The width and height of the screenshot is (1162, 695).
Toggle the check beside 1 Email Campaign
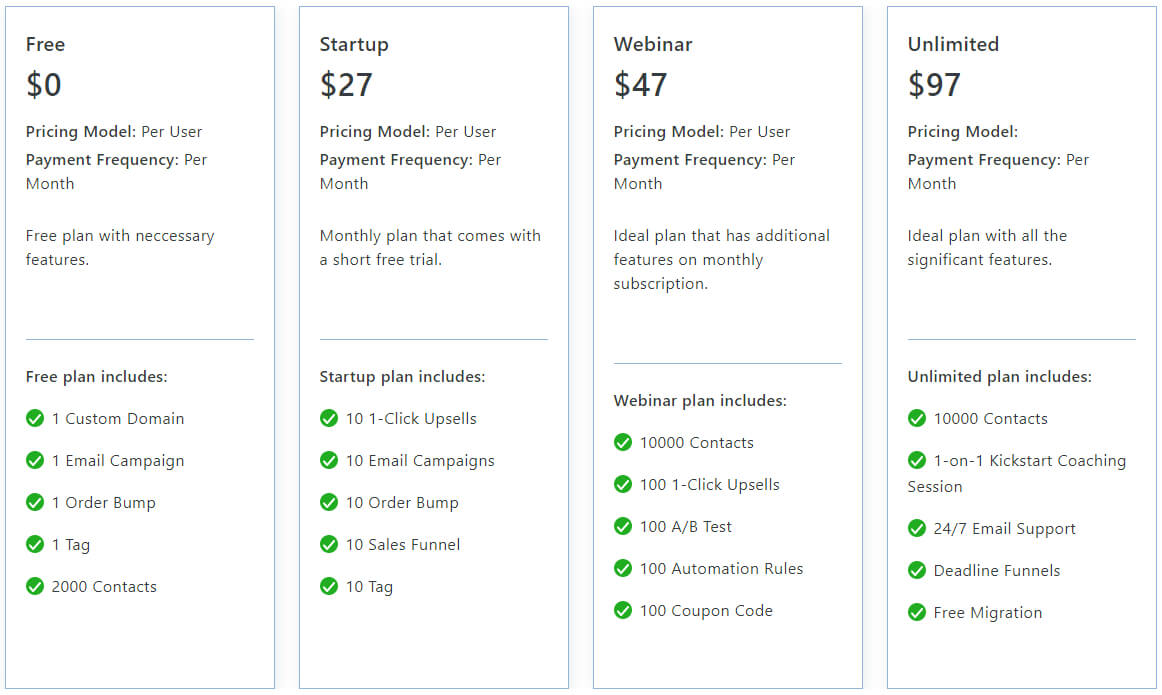(35, 460)
